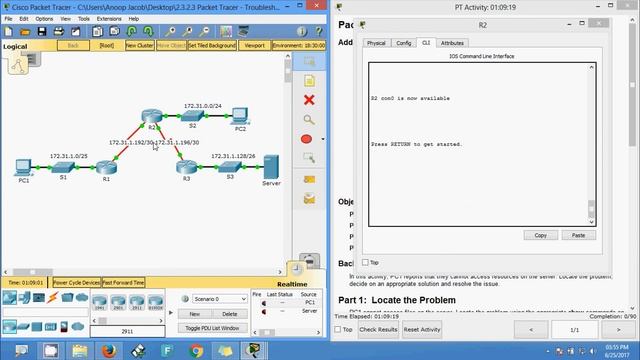Open the Activity Wizard icon
The width and height of the screenshot is (640, 360).
76,31
